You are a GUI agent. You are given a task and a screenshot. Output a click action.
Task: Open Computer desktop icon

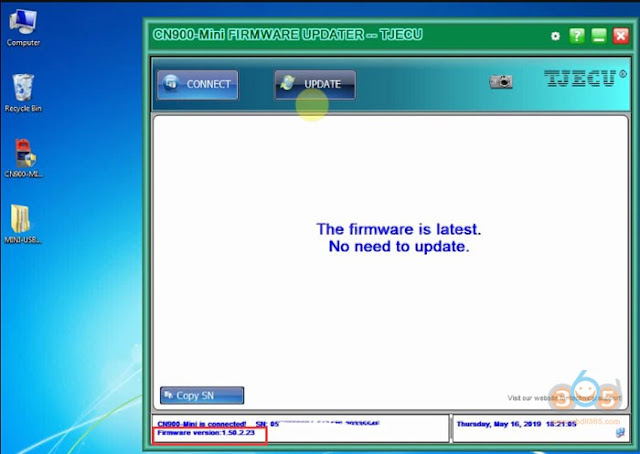(x=23, y=28)
